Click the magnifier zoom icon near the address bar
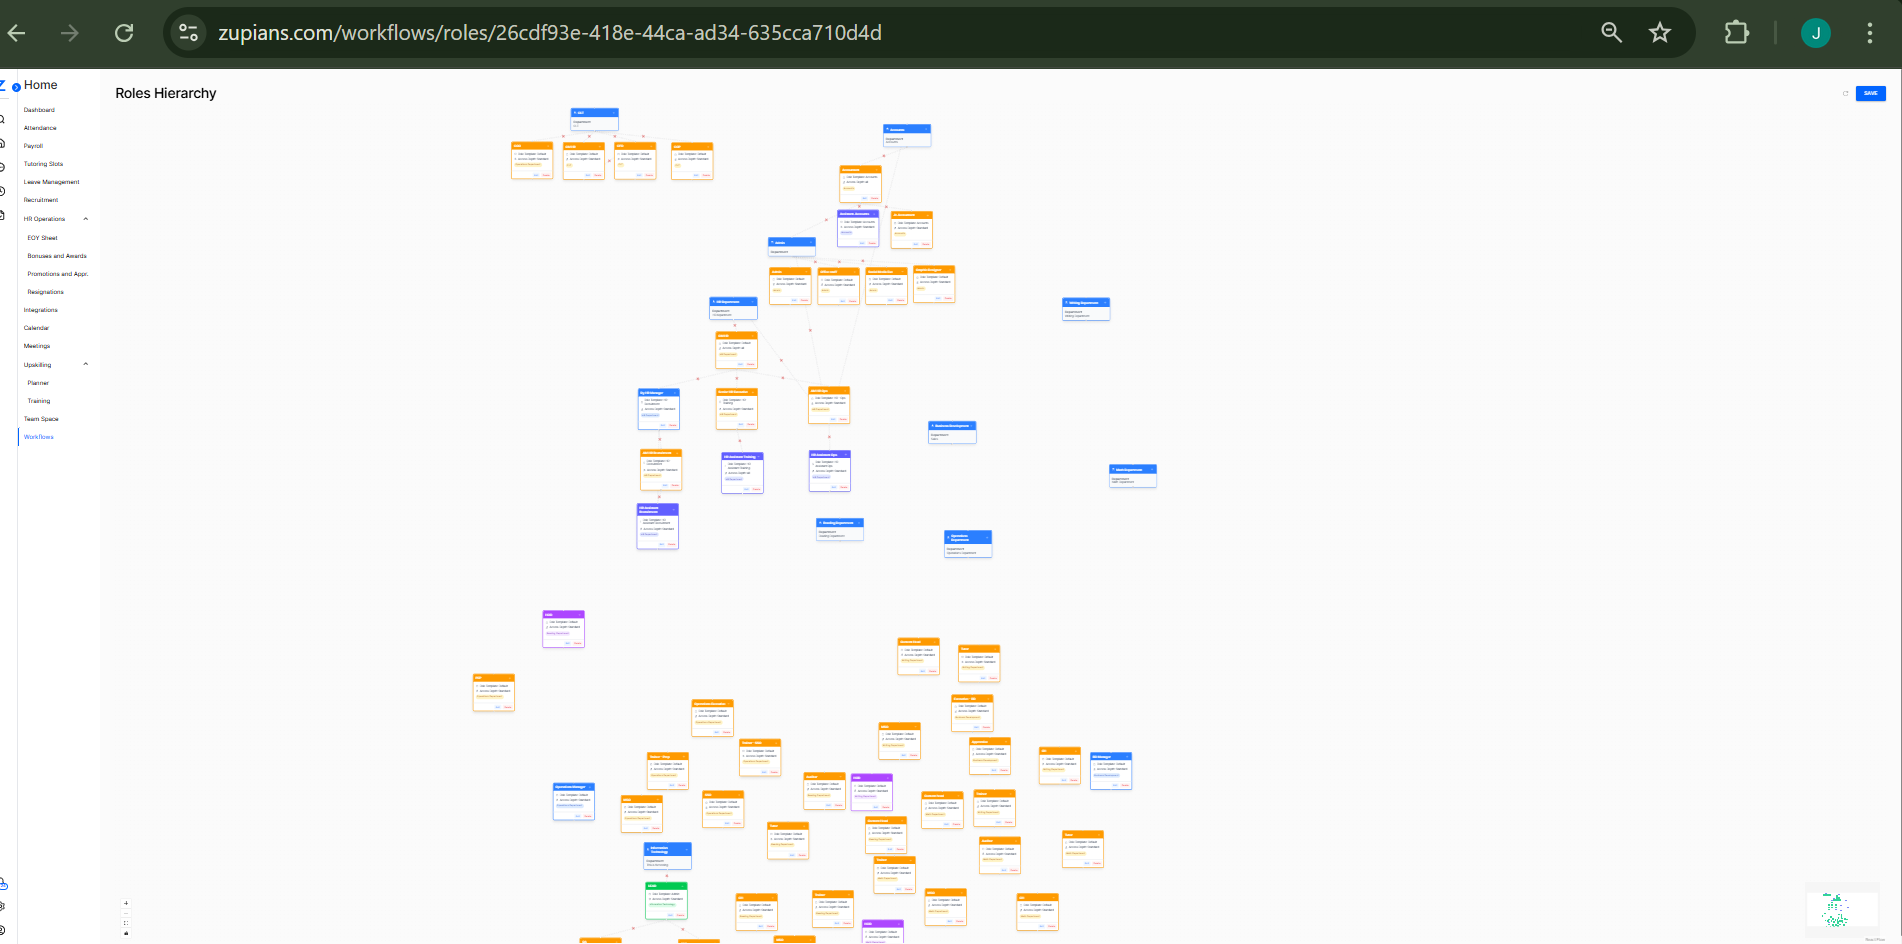 tap(1612, 32)
